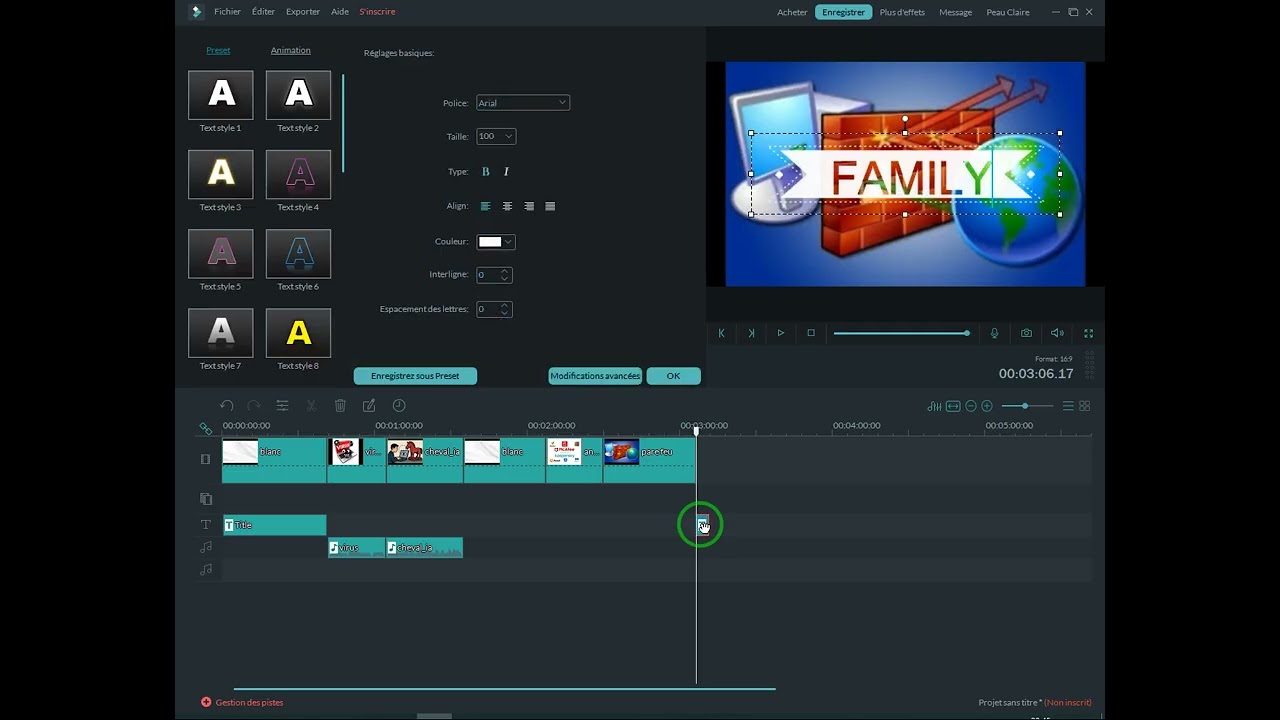Confirm with the OK button
Image resolution: width=1280 pixels, height=720 pixels.
[673, 376]
